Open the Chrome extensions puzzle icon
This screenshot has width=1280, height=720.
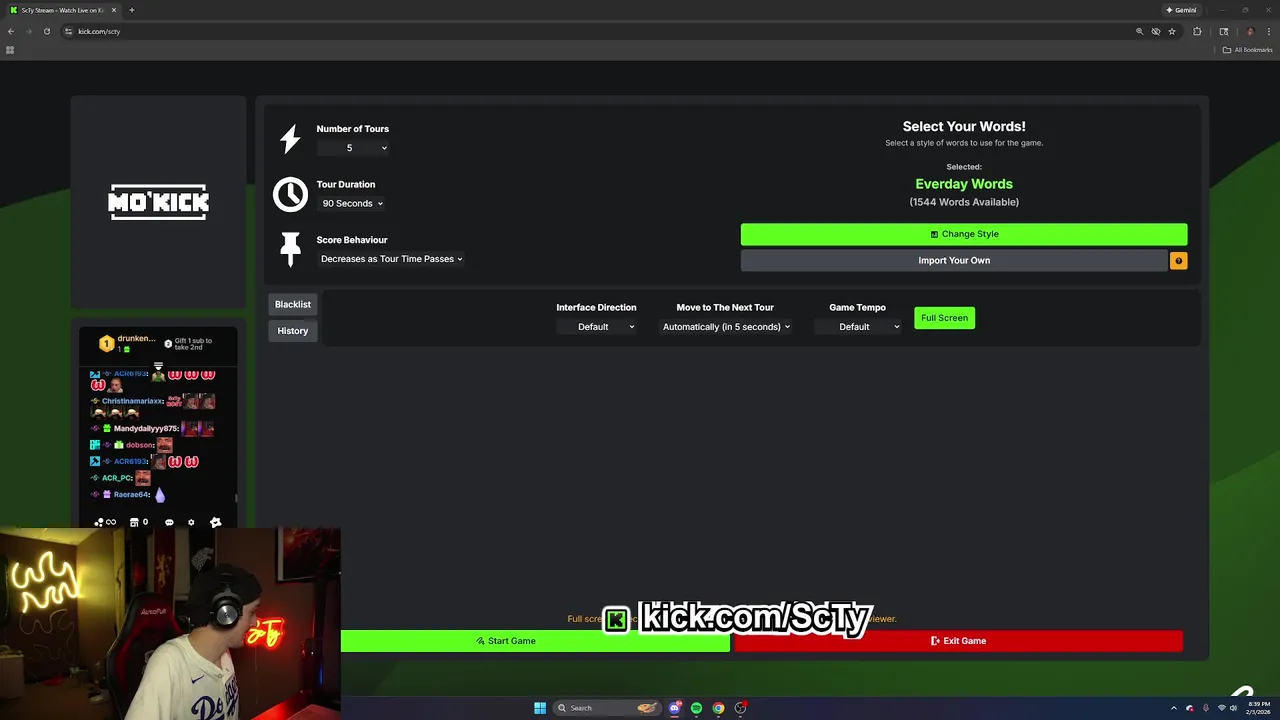(1197, 31)
